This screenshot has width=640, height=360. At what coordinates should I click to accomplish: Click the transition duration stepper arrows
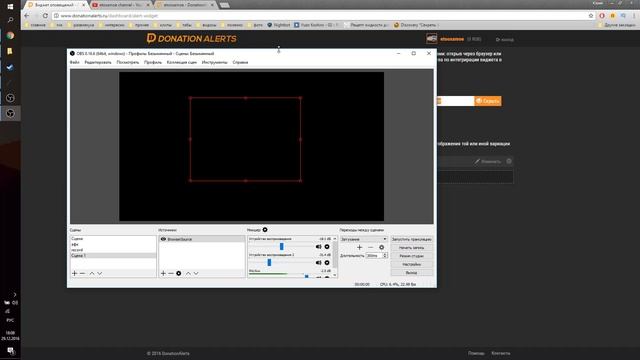385,256
